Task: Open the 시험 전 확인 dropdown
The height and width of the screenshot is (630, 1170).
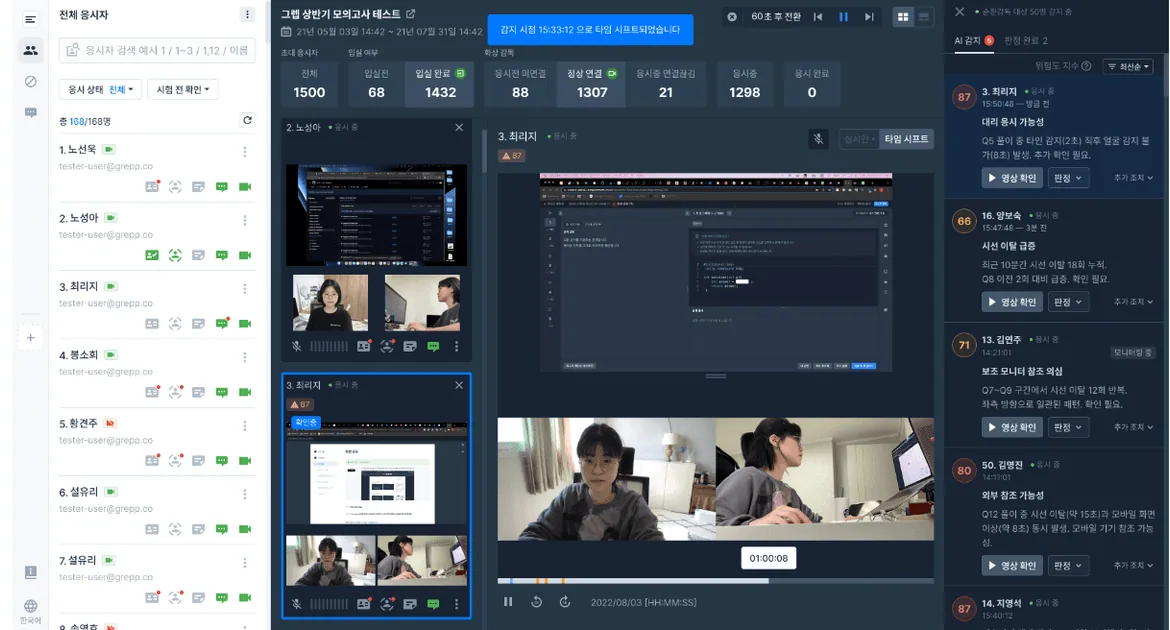Action: (183, 90)
